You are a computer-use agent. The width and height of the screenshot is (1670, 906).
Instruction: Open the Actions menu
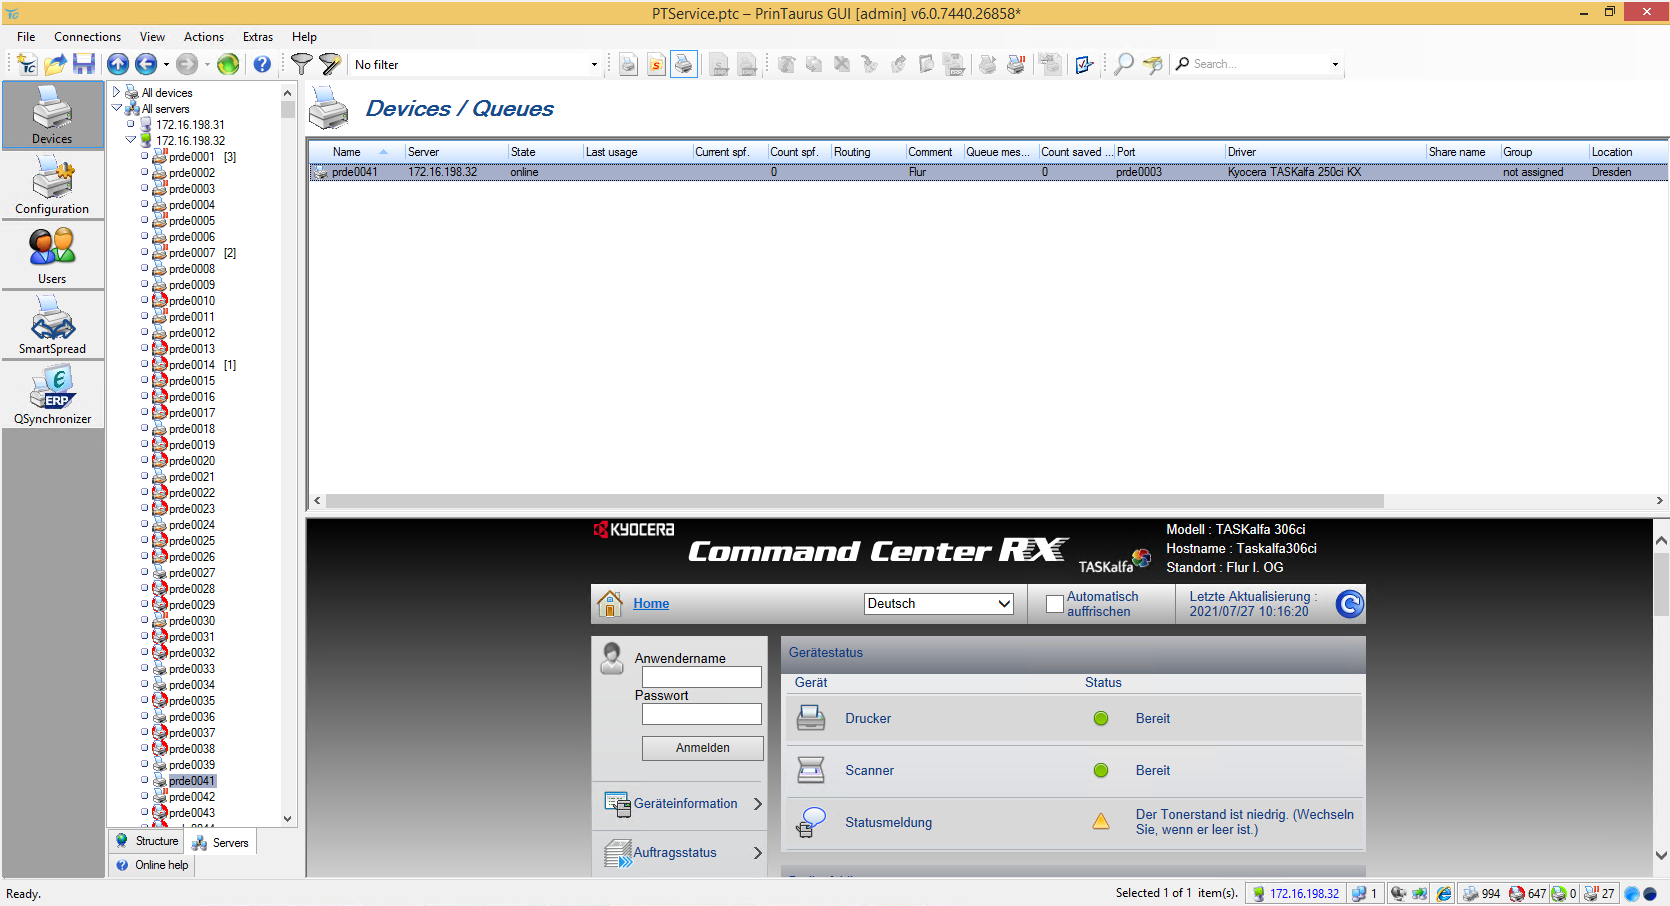[203, 37]
